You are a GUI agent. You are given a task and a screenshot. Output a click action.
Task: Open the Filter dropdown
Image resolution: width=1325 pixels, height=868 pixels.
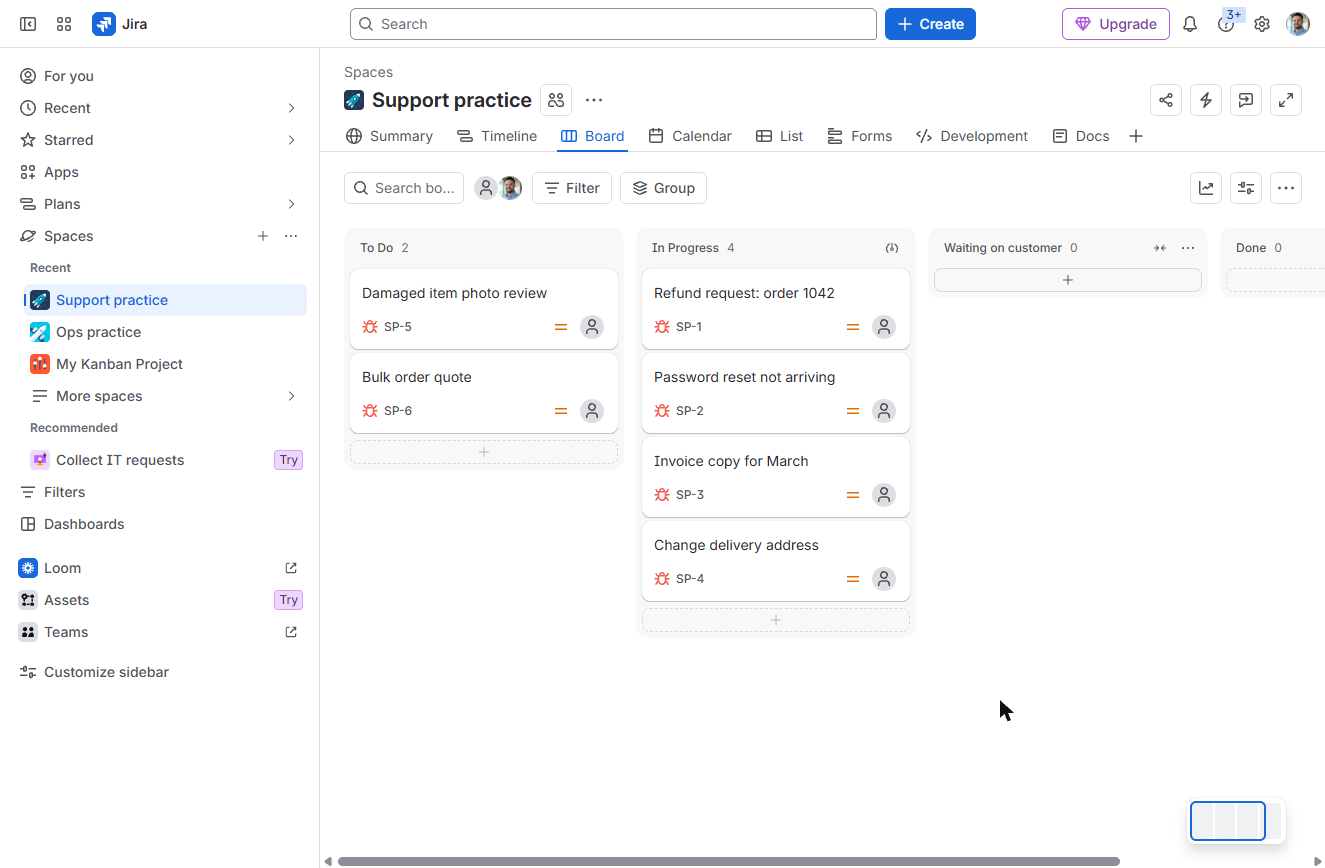(572, 188)
